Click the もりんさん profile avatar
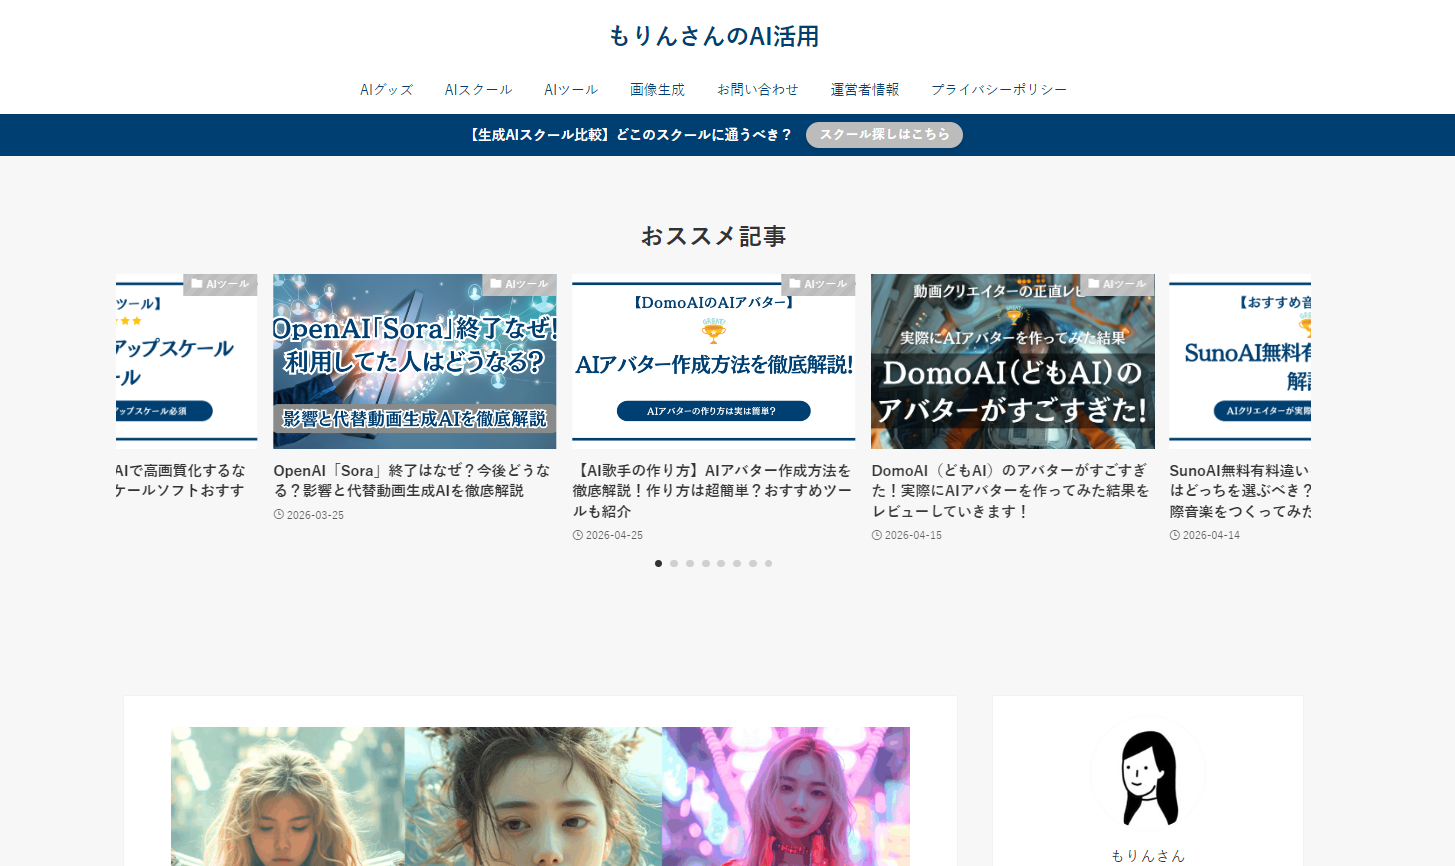Screen dimensions: 1455x866 [x=1148, y=776]
